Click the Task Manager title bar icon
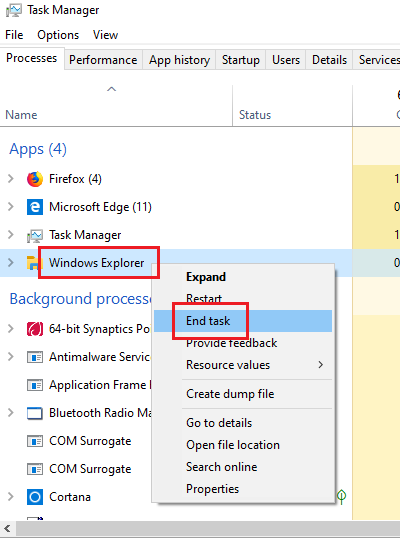 tap(14, 10)
